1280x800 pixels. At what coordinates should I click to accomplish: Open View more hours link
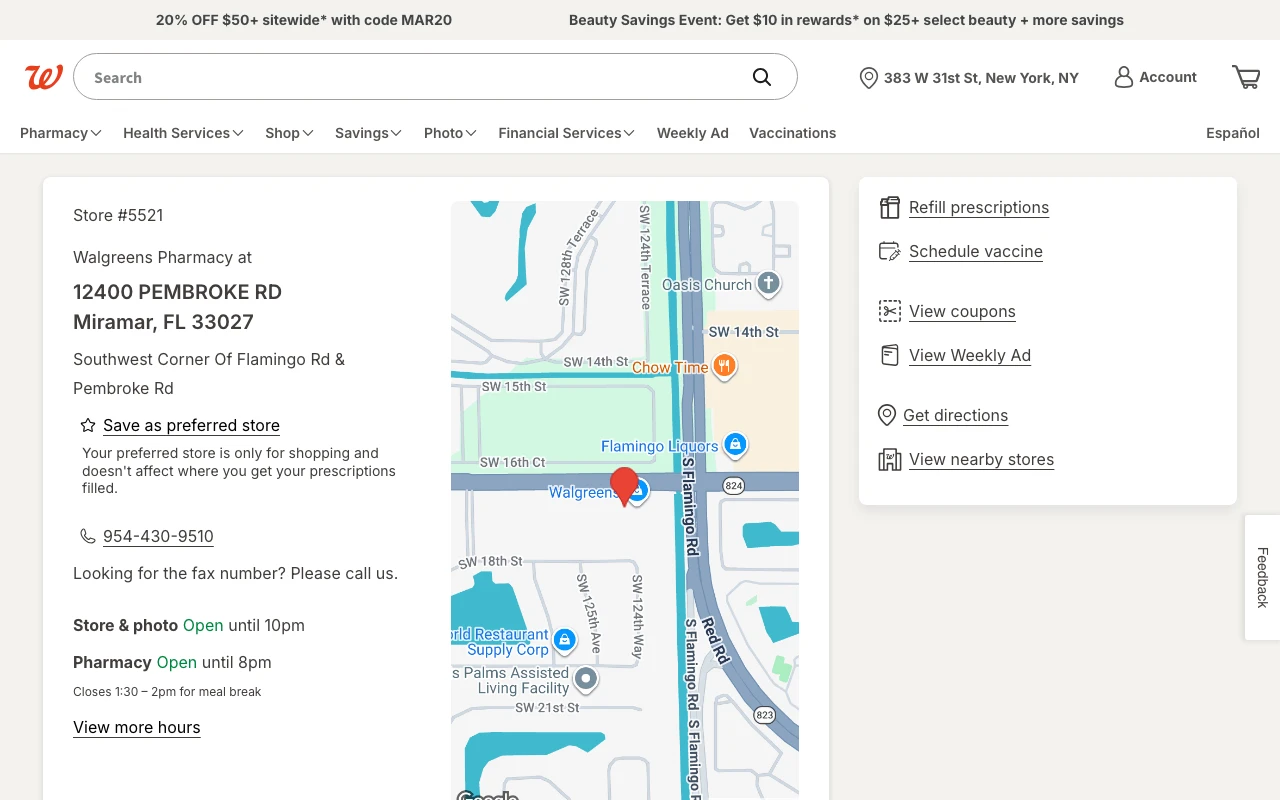137,727
